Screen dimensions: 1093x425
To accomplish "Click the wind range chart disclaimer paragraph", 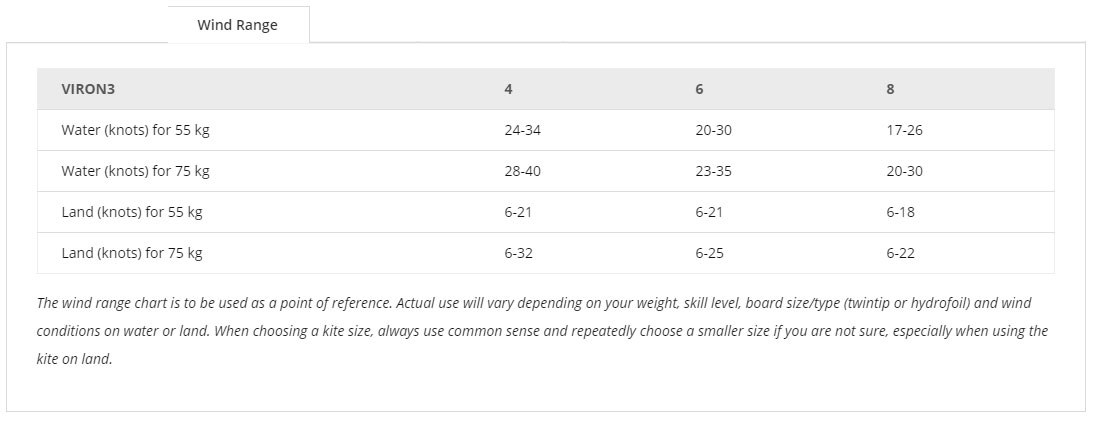I will tap(542, 332).
